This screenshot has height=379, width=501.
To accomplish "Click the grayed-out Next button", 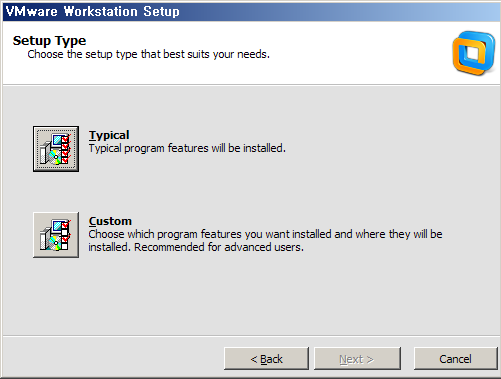I will (x=357, y=359).
